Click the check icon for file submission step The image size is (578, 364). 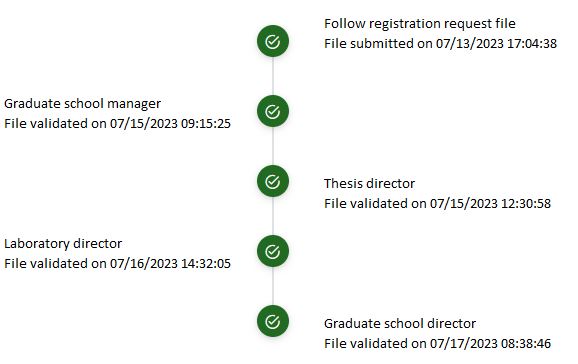(x=273, y=41)
